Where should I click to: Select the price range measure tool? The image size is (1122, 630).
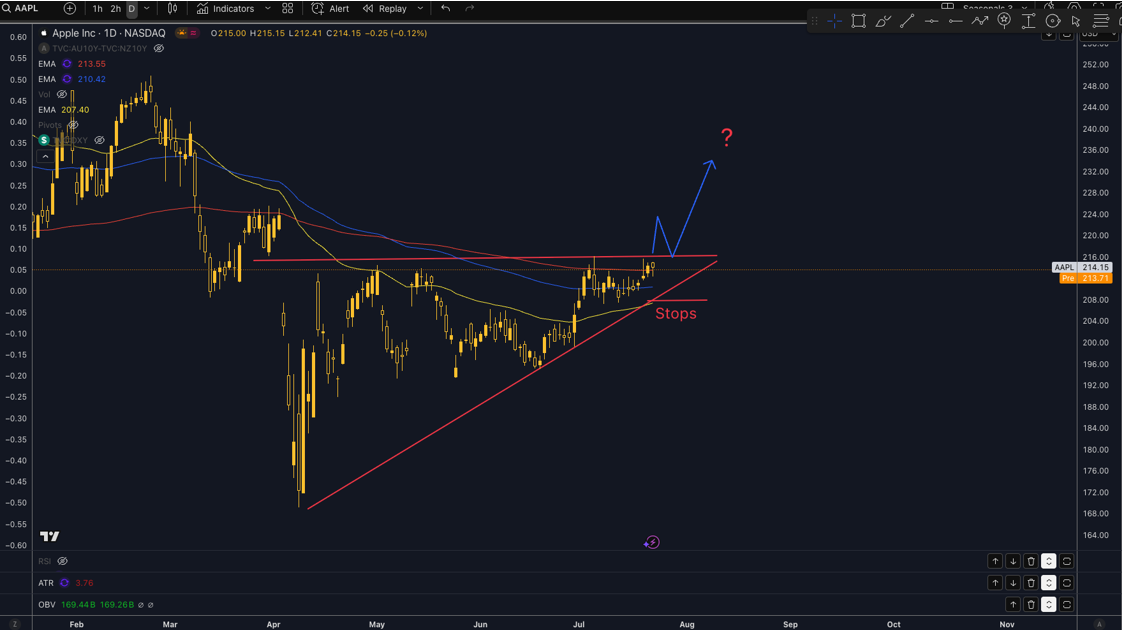tap(1028, 21)
